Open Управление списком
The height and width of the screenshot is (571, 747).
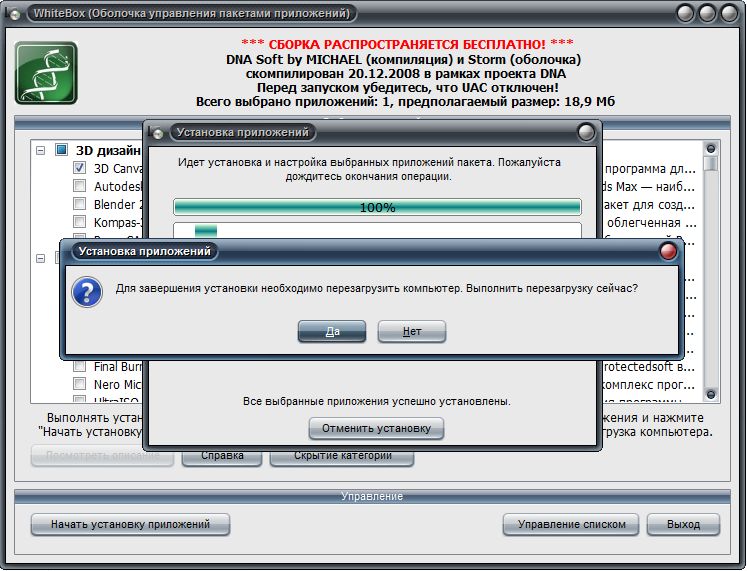pos(571,524)
